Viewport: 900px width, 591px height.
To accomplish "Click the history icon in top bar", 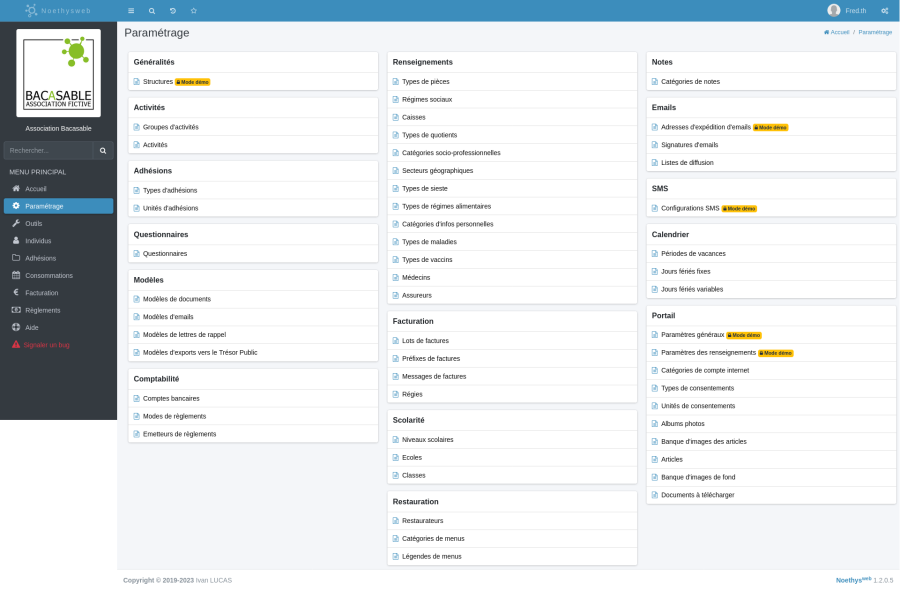I will [x=173, y=10].
